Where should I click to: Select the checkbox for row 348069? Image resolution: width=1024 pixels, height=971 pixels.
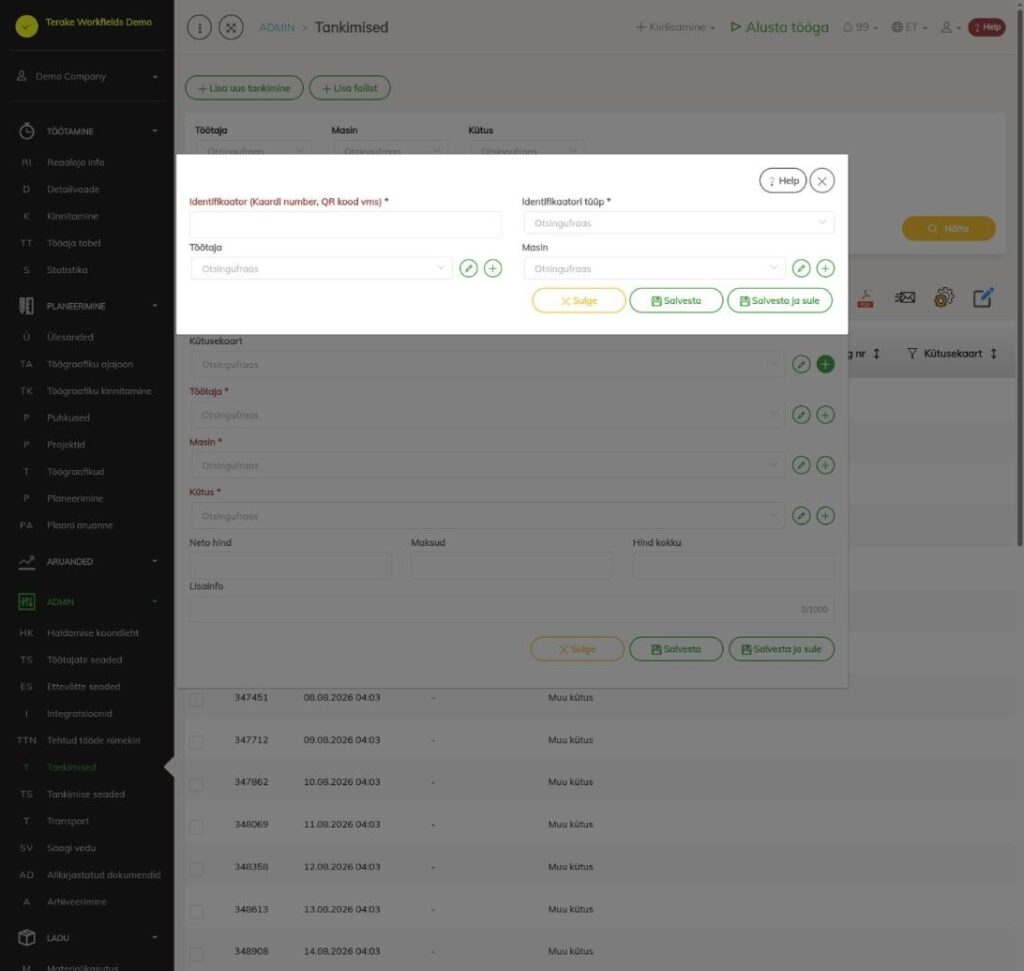tap(197, 827)
